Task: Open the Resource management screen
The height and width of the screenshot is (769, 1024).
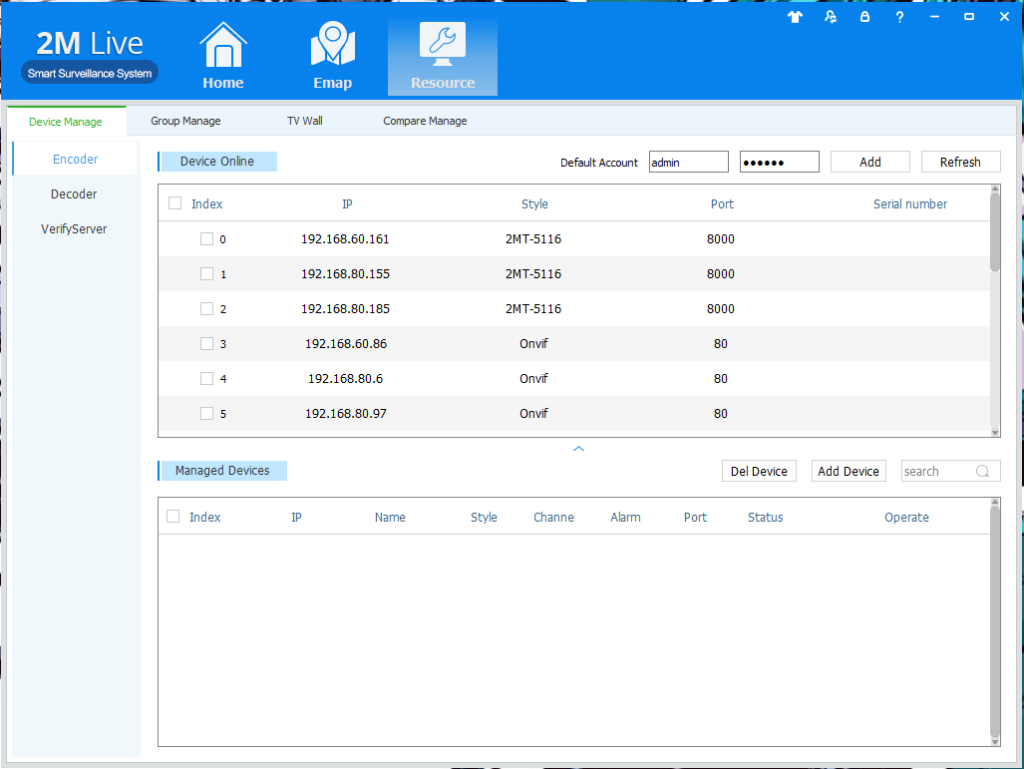Action: point(442,54)
